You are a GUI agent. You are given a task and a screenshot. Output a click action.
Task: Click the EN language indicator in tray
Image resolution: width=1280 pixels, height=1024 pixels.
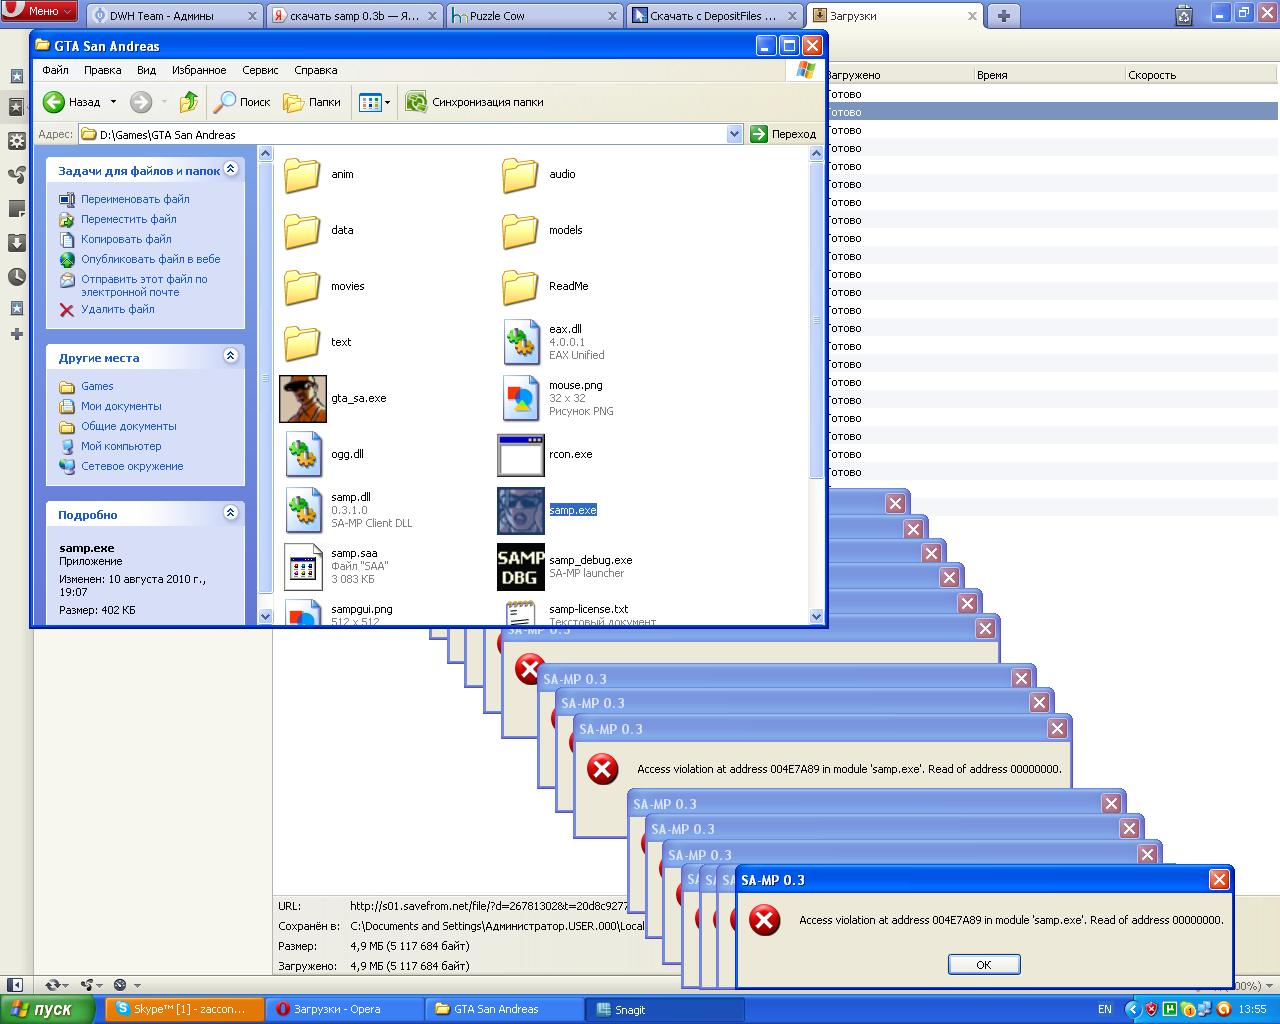(x=1105, y=1009)
